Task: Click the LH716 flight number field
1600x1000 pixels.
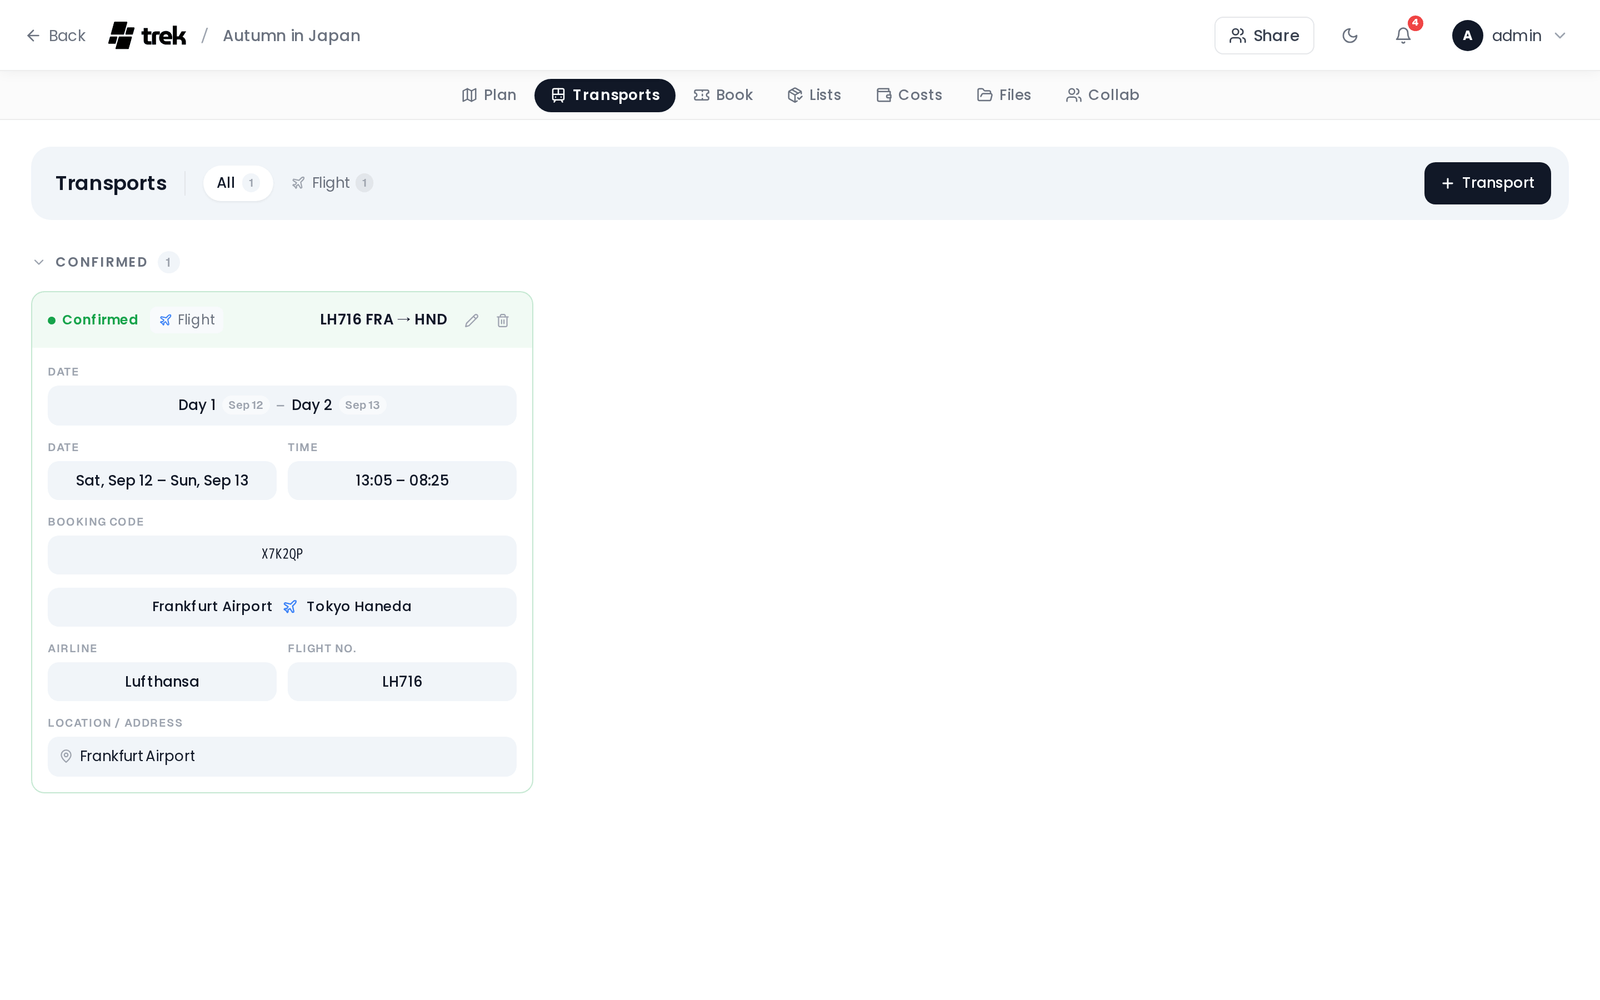Action: [402, 682]
